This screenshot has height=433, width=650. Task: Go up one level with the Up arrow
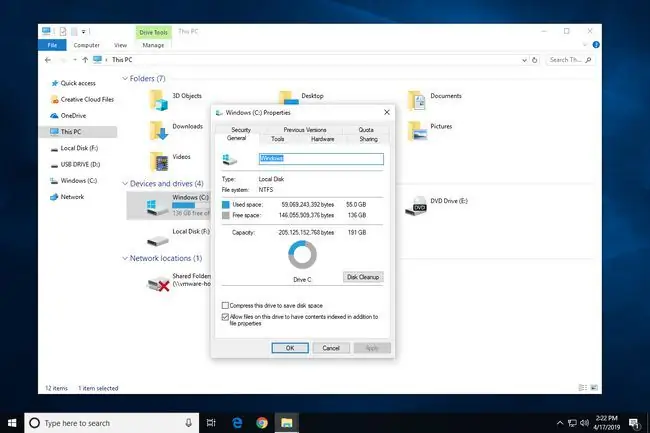coord(85,60)
